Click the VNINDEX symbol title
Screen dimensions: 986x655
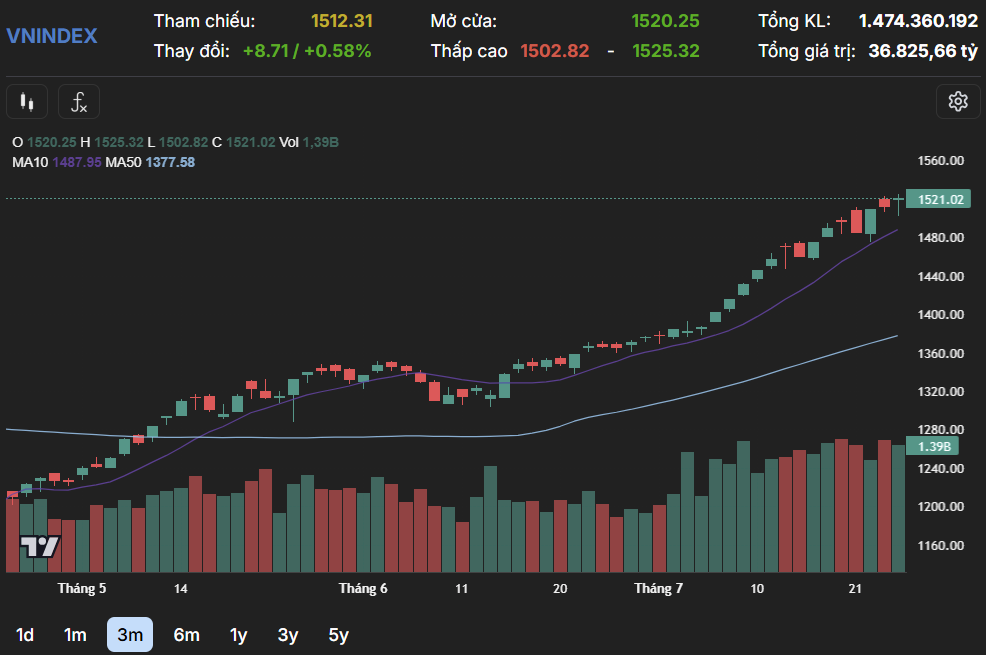point(52,36)
